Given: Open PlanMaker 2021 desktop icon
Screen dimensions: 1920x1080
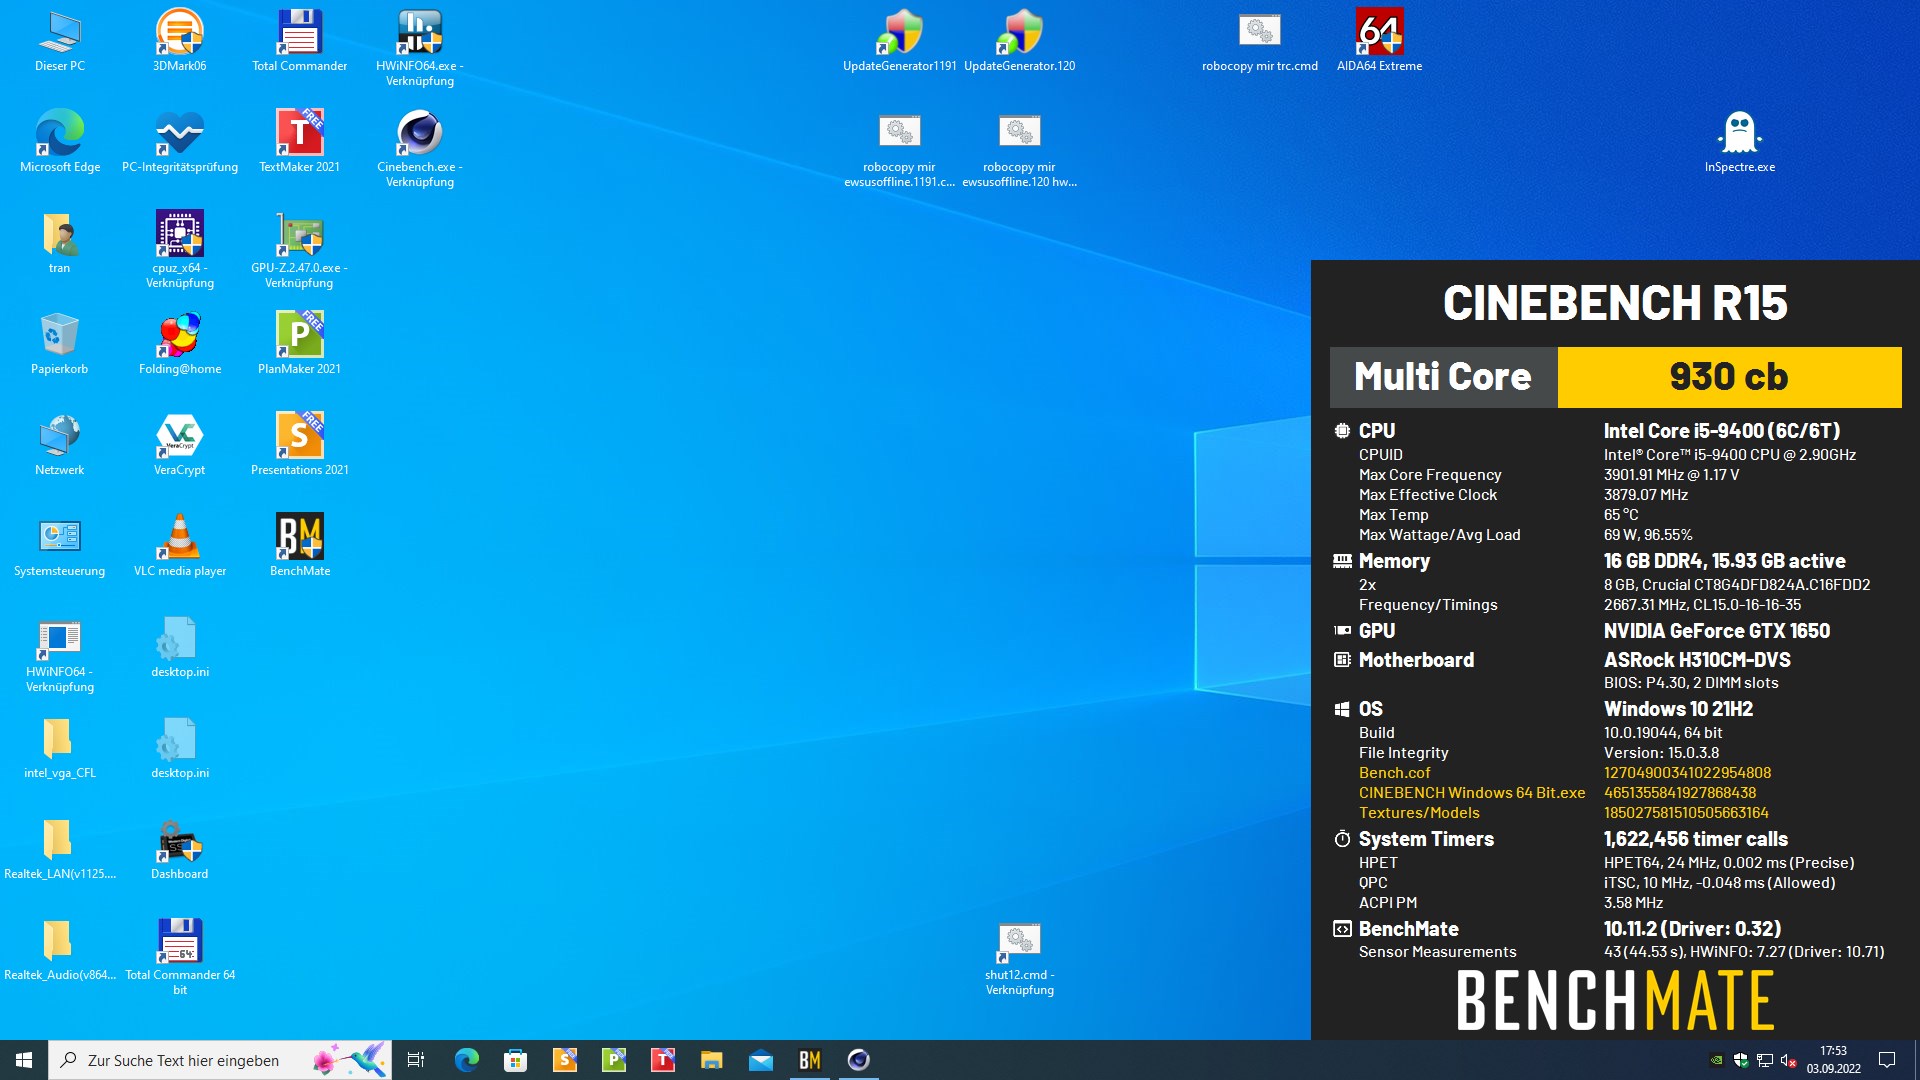Looking at the screenshot, I should (300, 344).
